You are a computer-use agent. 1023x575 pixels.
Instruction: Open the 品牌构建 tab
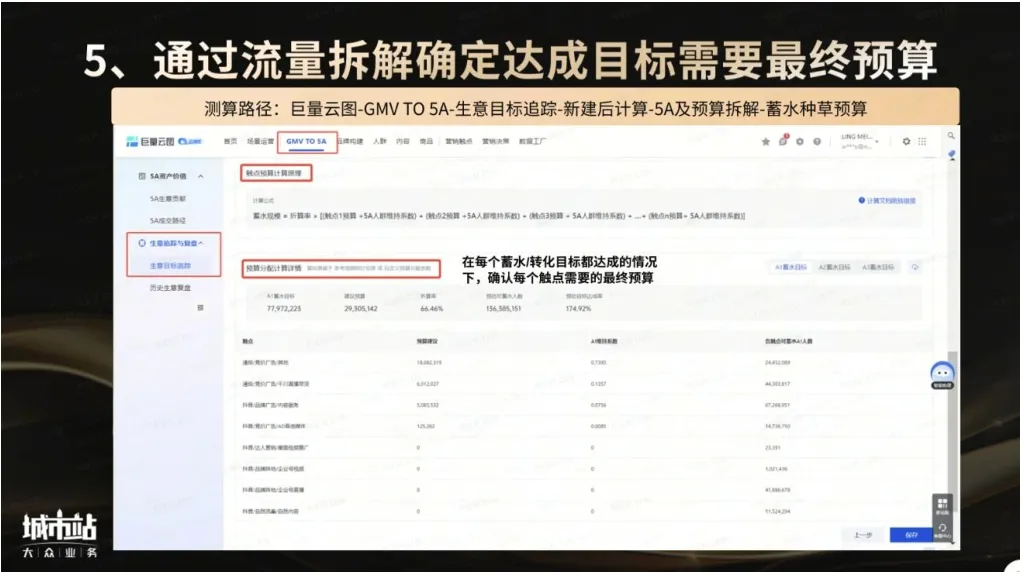pos(350,142)
